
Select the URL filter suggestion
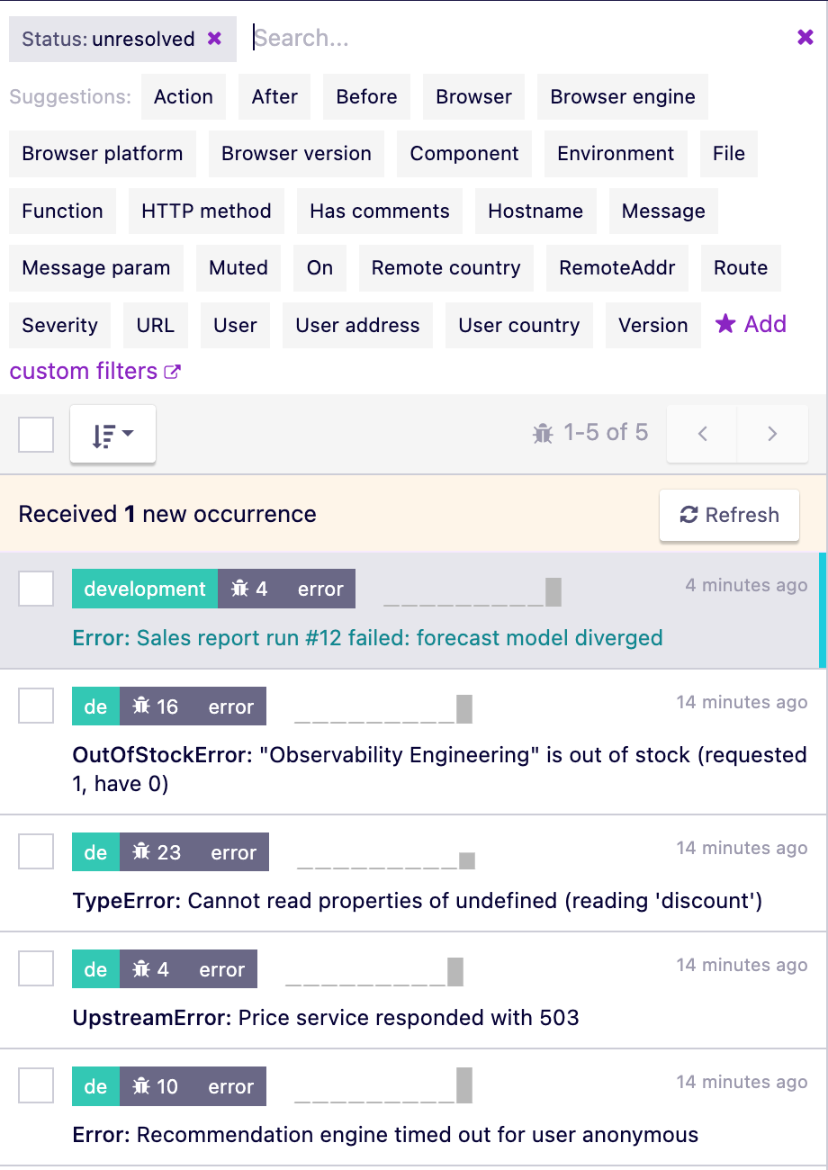pyautogui.click(x=155, y=325)
